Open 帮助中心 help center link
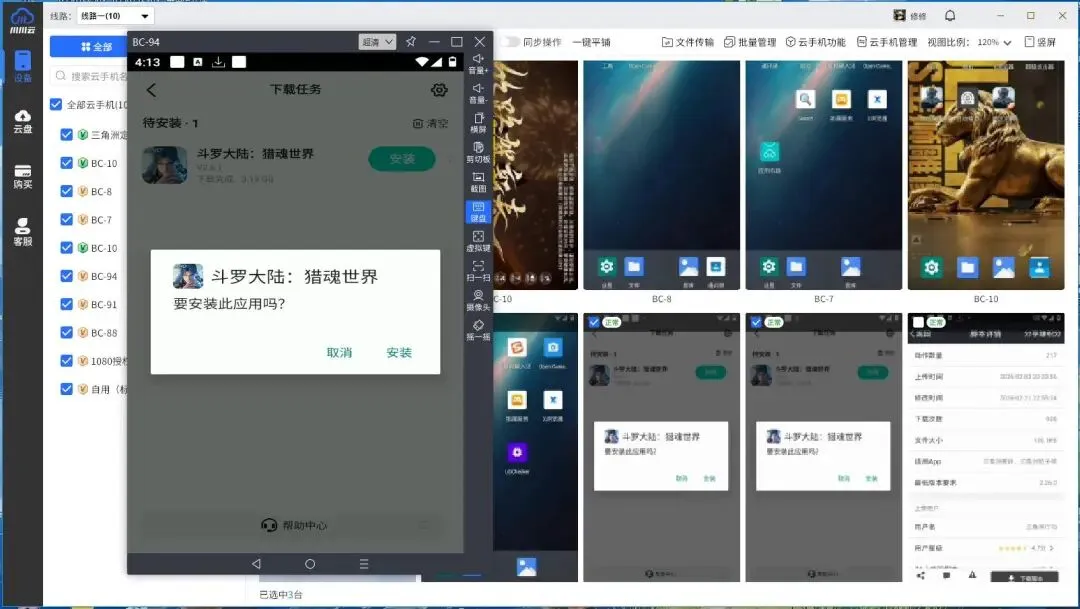This screenshot has width=1080, height=609. pos(294,525)
